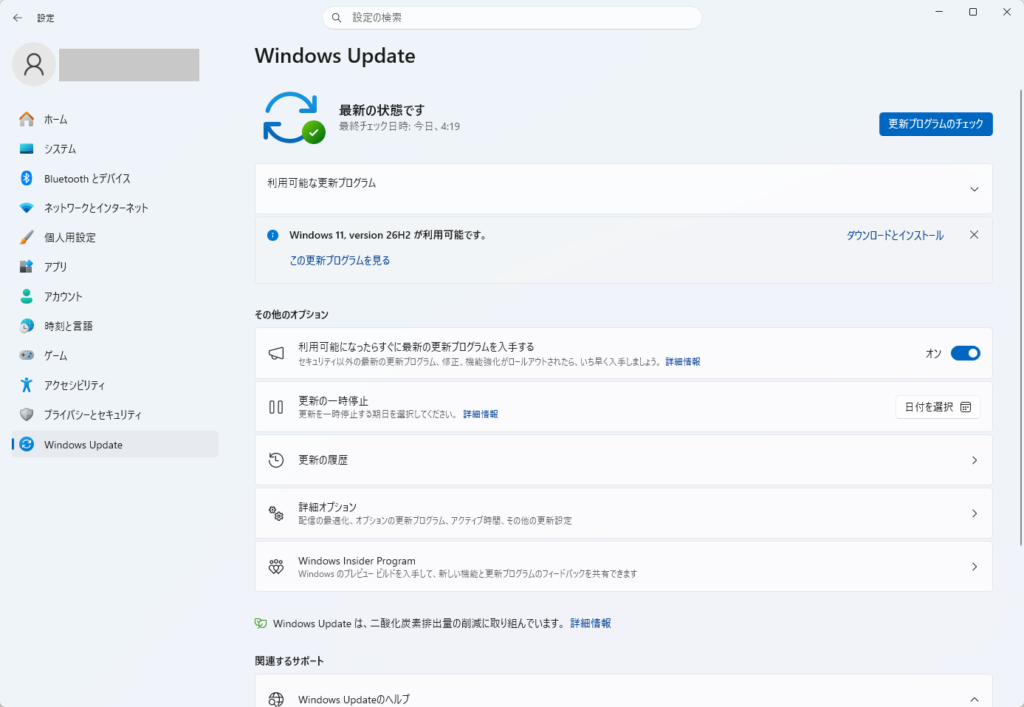Dismiss the Windows 11 26H2 notification

[x=974, y=235]
